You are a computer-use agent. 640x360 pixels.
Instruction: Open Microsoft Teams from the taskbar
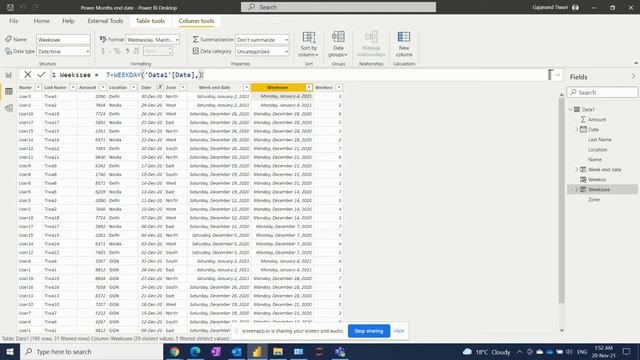[340, 351]
